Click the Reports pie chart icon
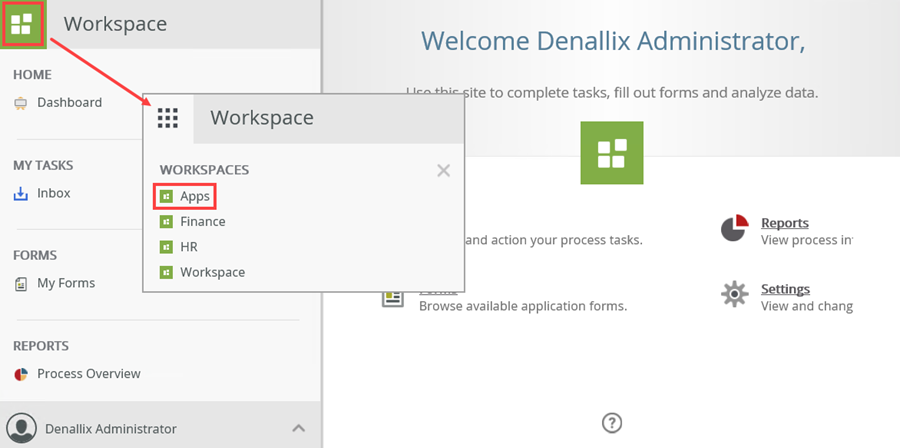Viewport: 900px width, 448px height. click(735, 228)
